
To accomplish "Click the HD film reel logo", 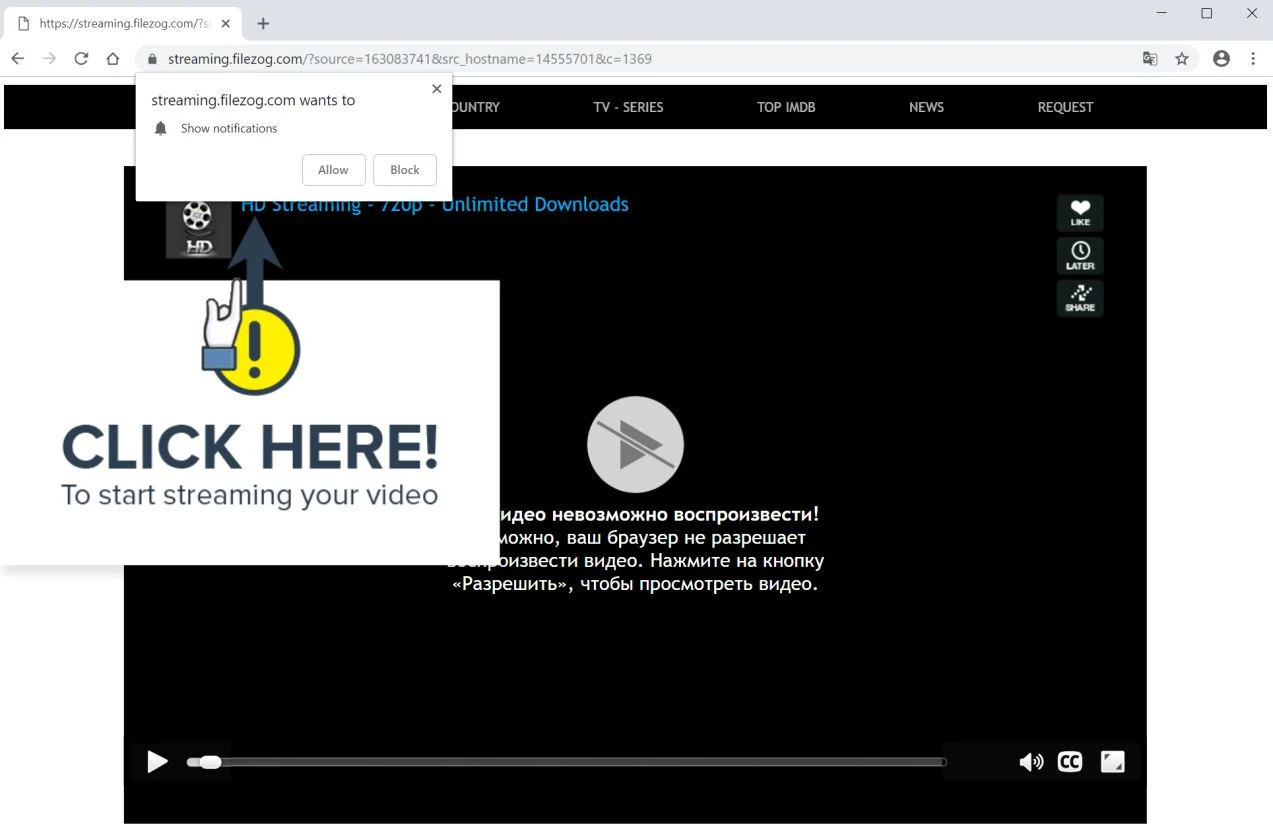I will pos(198,228).
